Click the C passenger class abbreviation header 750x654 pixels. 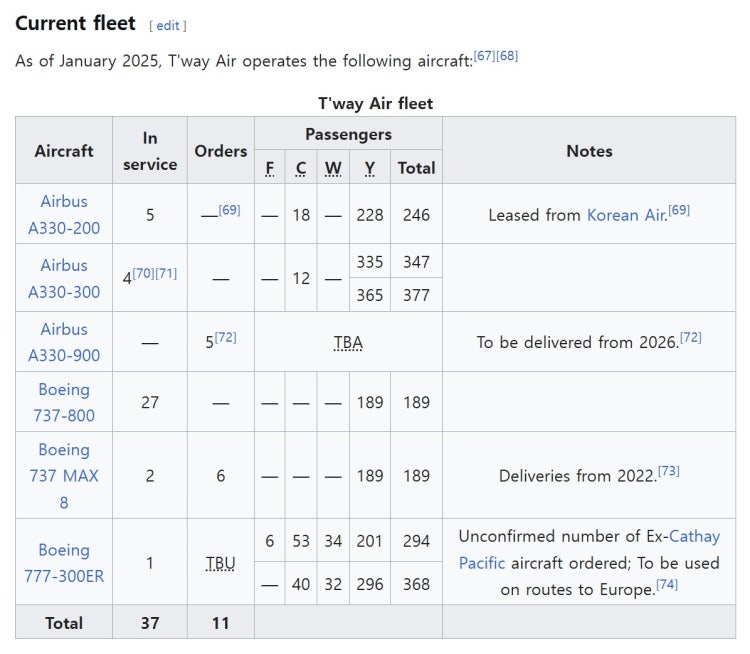[301, 168]
